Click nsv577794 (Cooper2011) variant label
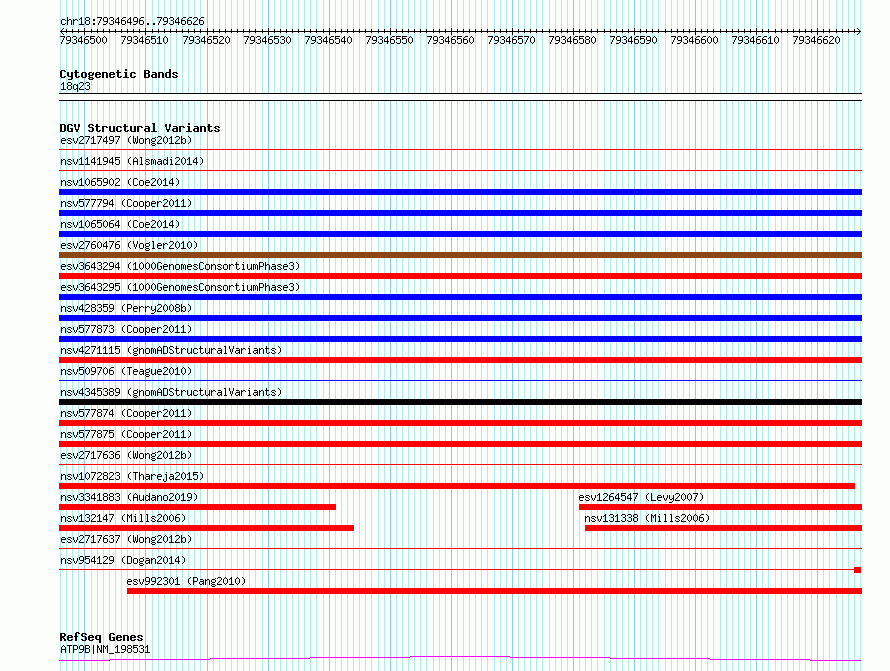The height and width of the screenshot is (671, 890). tap(126, 203)
